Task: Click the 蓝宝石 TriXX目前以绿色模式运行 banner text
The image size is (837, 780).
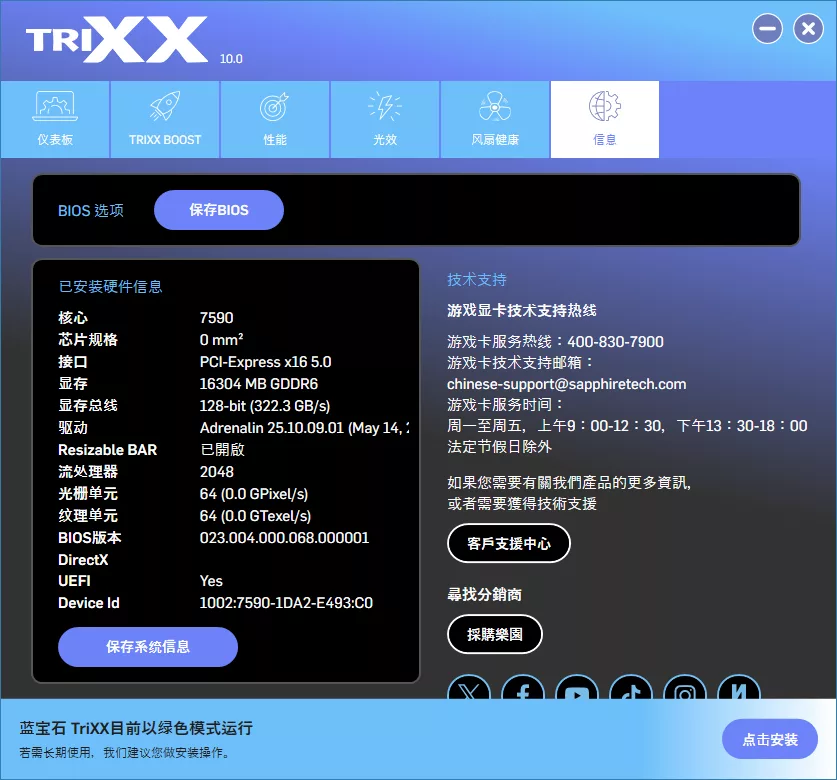Action: 136,728
